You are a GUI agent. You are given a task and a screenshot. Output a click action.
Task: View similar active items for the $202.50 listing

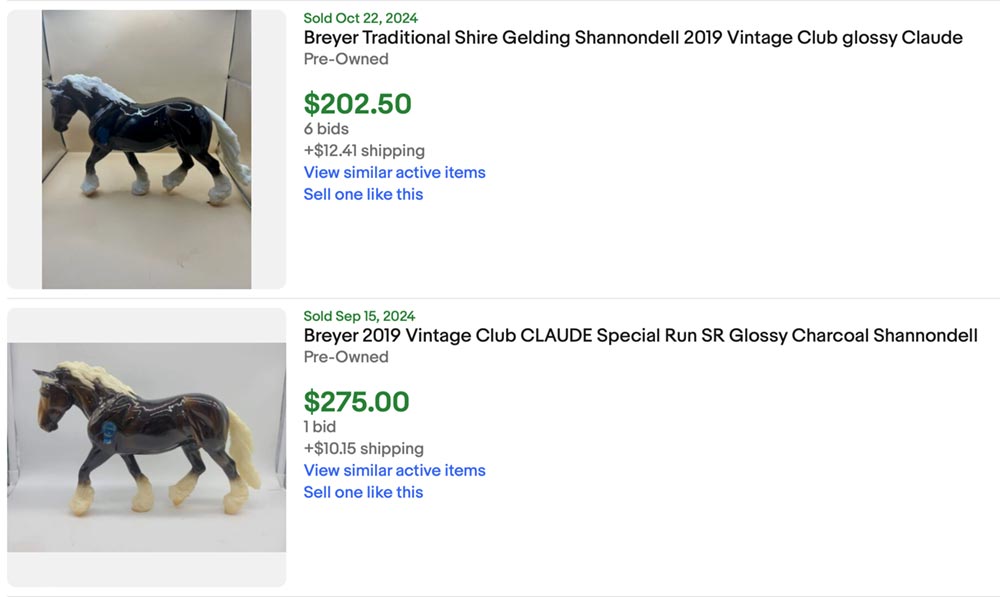(x=394, y=172)
